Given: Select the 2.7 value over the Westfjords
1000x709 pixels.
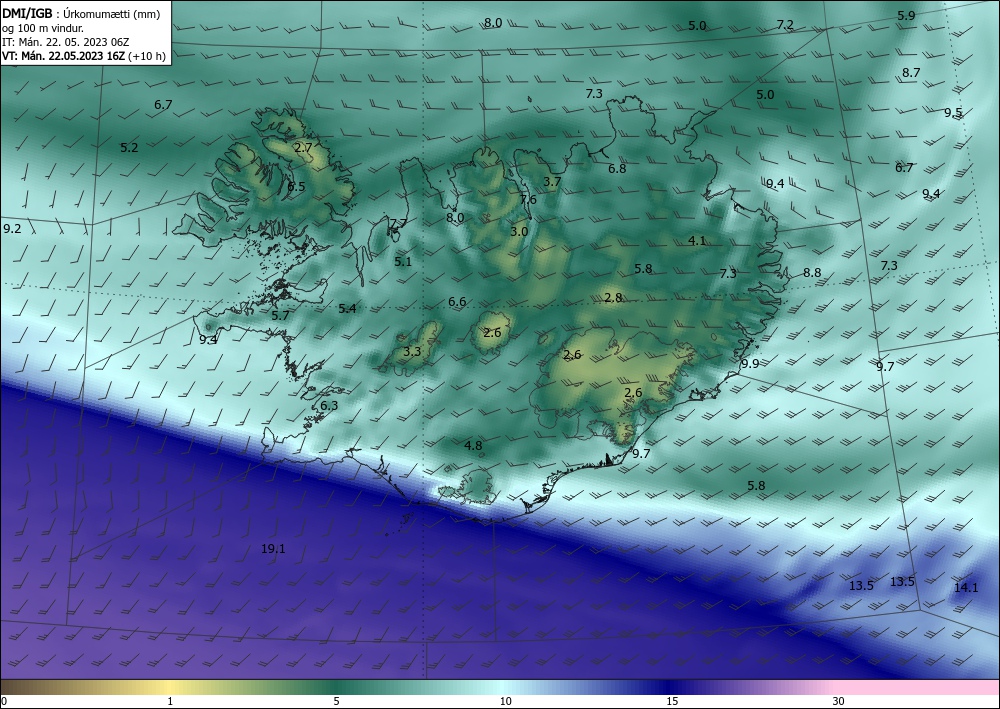Looking at the screenshot, I should pyautogui.click(x=303, y=147).
